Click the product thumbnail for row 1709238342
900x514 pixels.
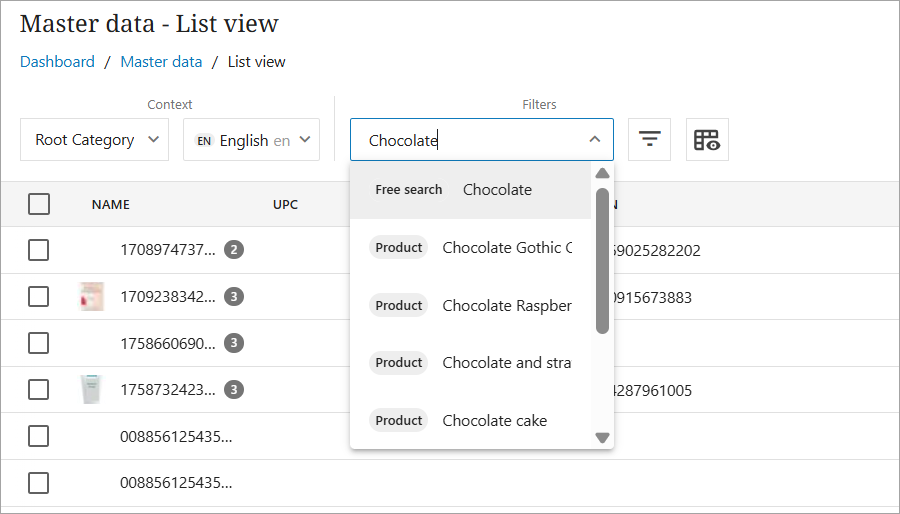tap(91, 297)
